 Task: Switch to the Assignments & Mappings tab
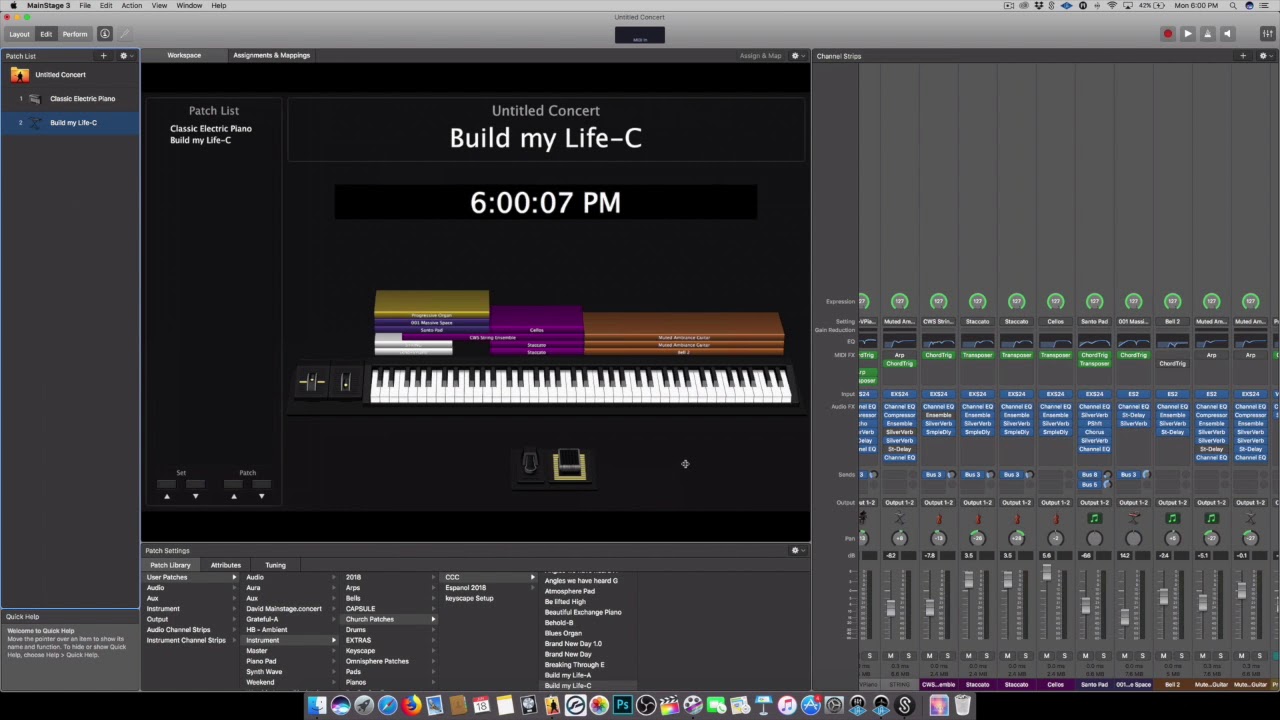[272, 56]
